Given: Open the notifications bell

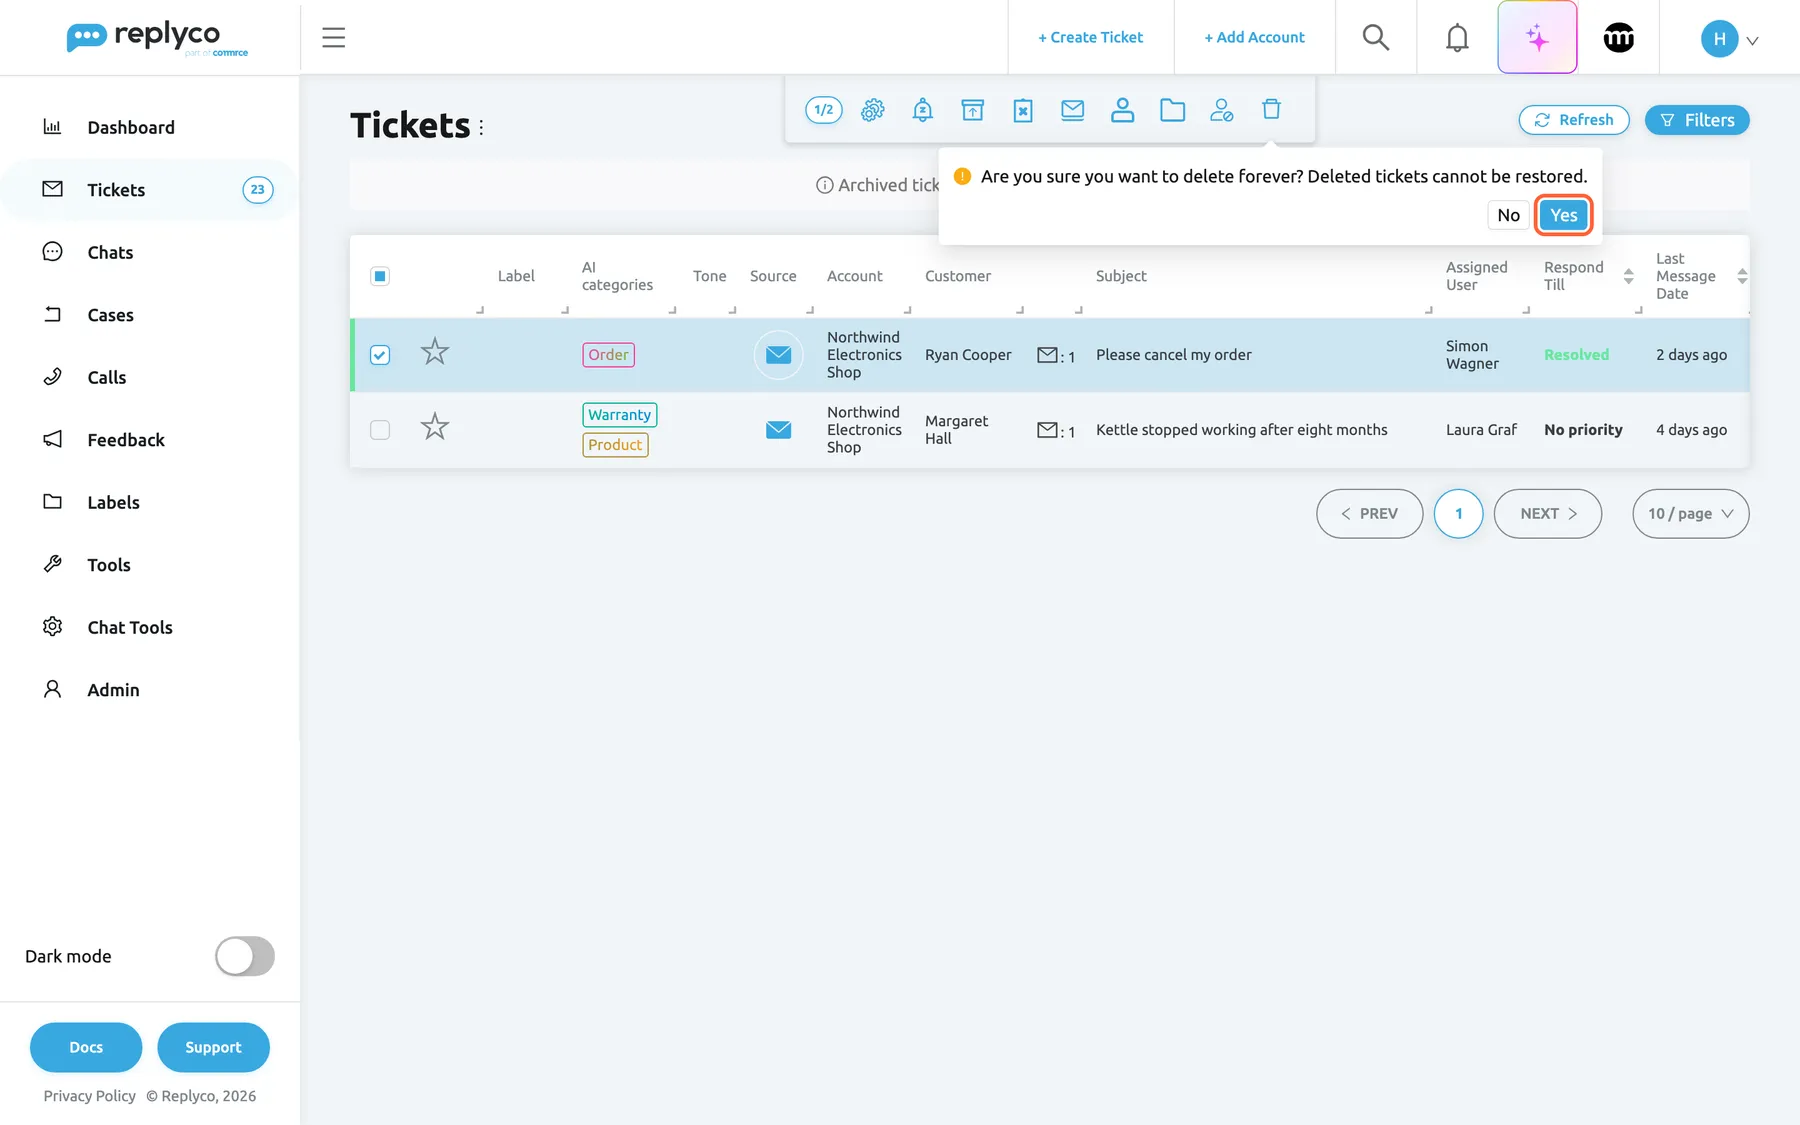Looking at the screenshot, I should pos(1458,37).
